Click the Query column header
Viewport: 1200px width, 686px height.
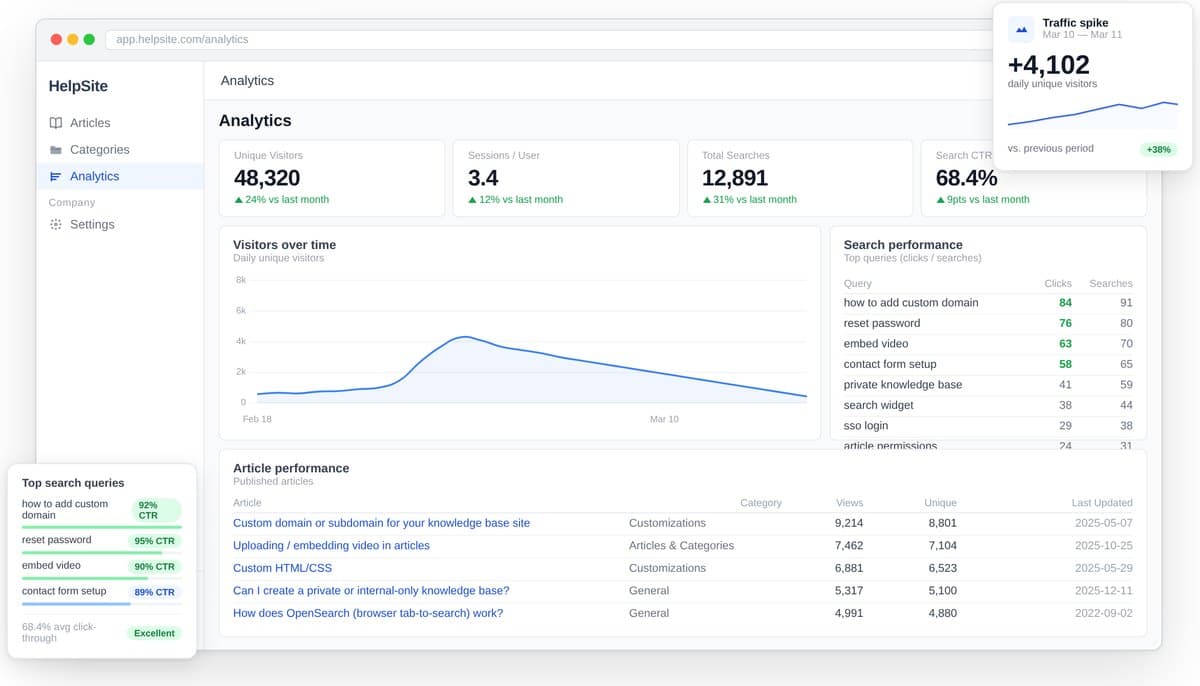click(x=858, y=284)
